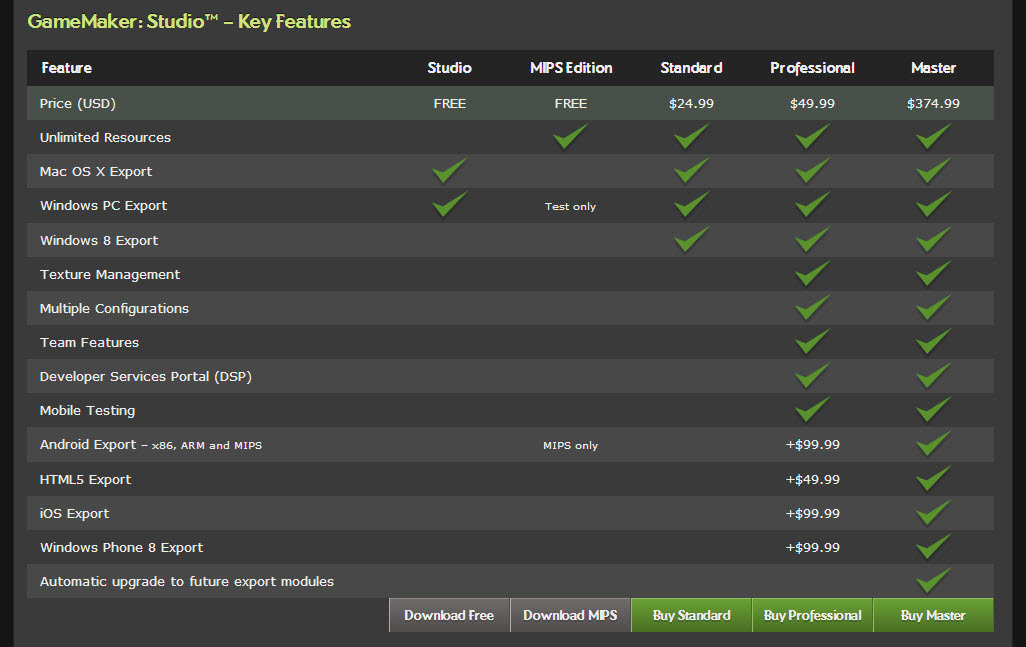Click Professional checkmark for Texture Management
Screen dimensions: 1026x647
pyautogui.click(x=812, y=274)
